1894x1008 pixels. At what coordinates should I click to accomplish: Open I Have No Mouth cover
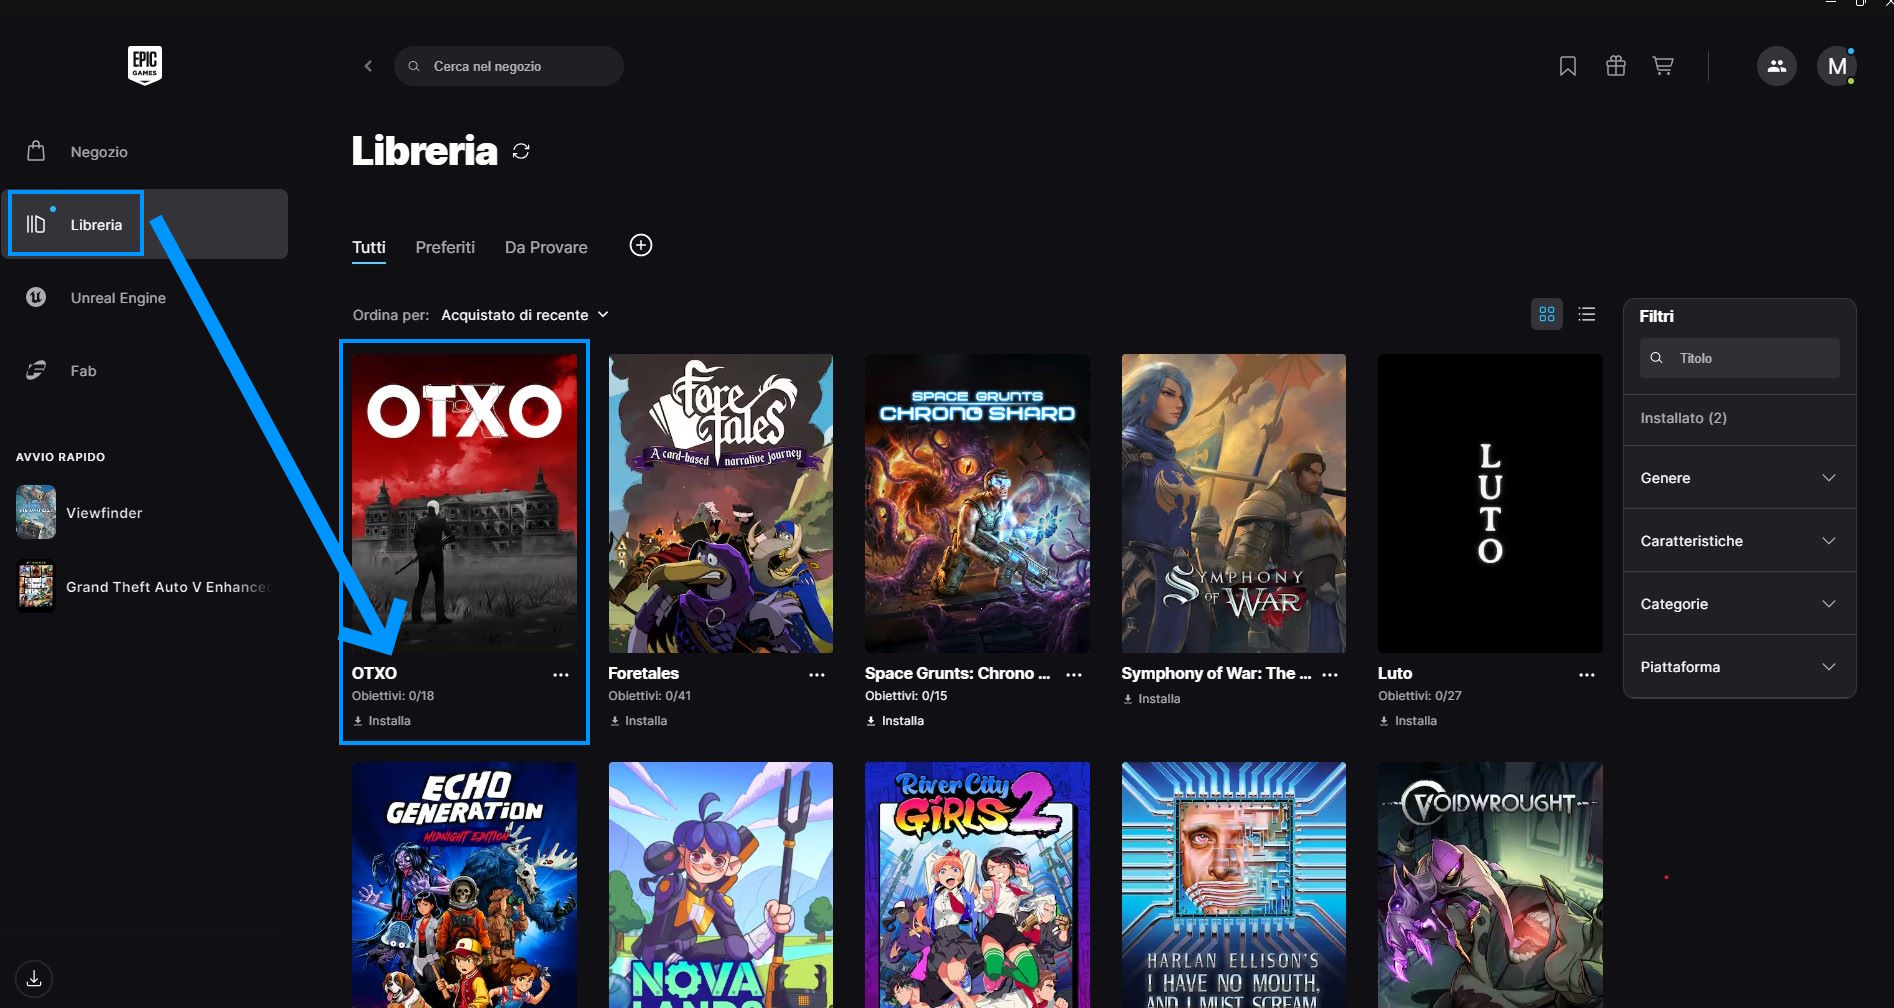point(1234,885)
